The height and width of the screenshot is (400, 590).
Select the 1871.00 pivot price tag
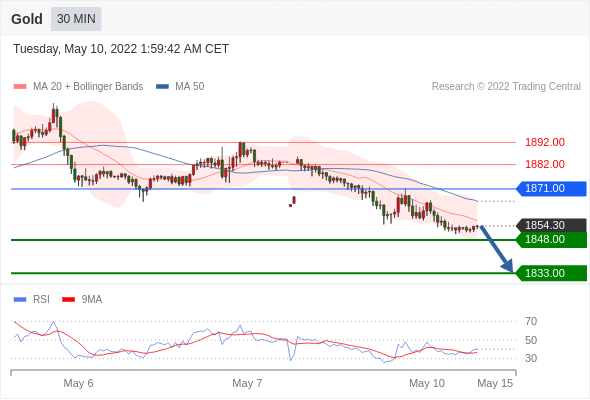coord(551,189)
